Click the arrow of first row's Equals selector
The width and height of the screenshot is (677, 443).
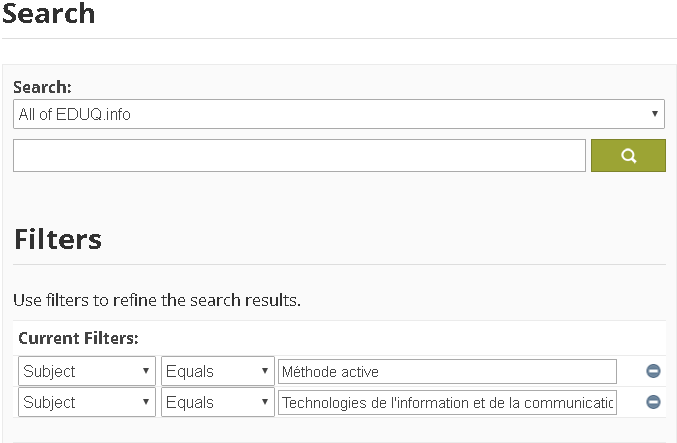265,371
